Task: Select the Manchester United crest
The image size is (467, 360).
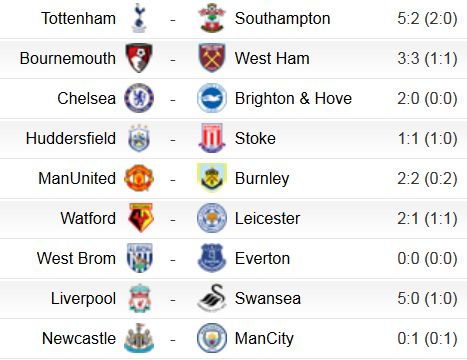Action: pyautogui.click(x=139, y=178)
